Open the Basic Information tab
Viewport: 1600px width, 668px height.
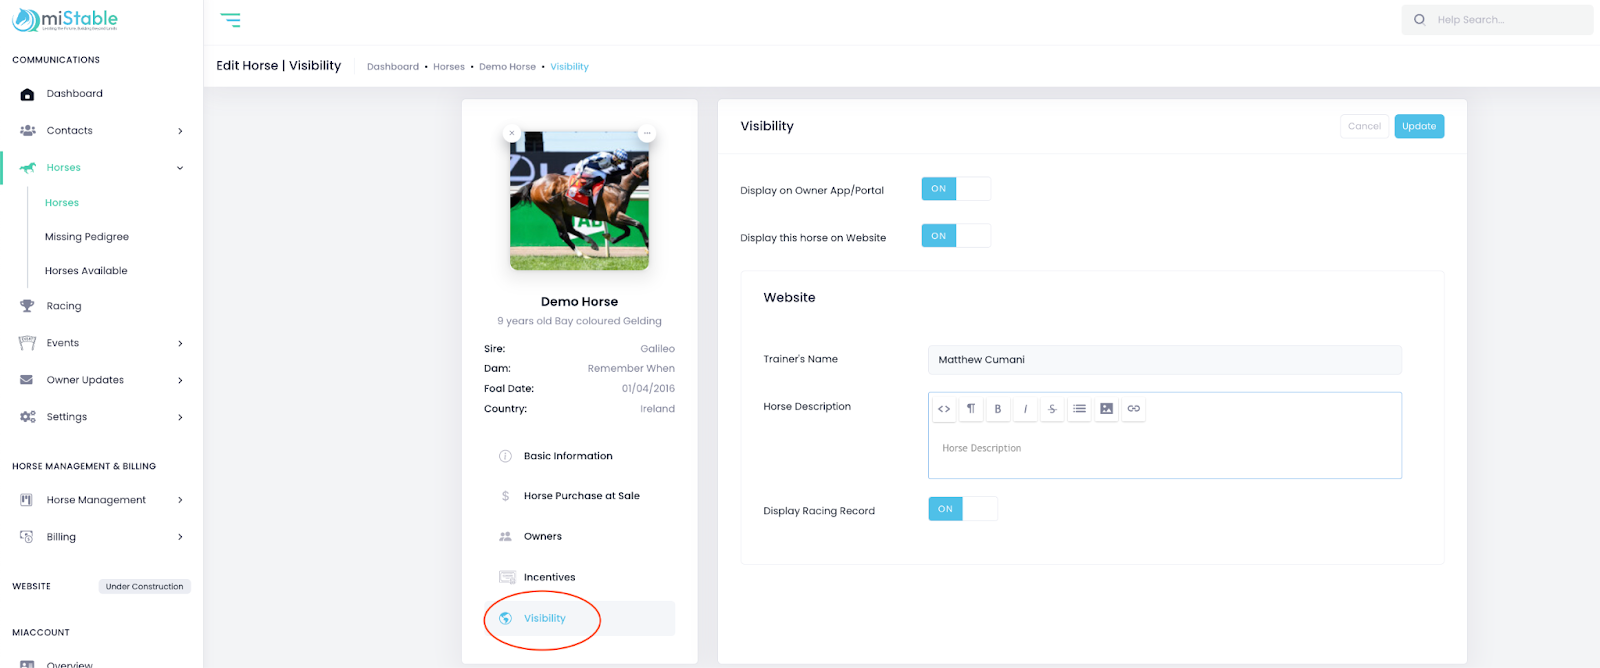click(x=567, y=456)
